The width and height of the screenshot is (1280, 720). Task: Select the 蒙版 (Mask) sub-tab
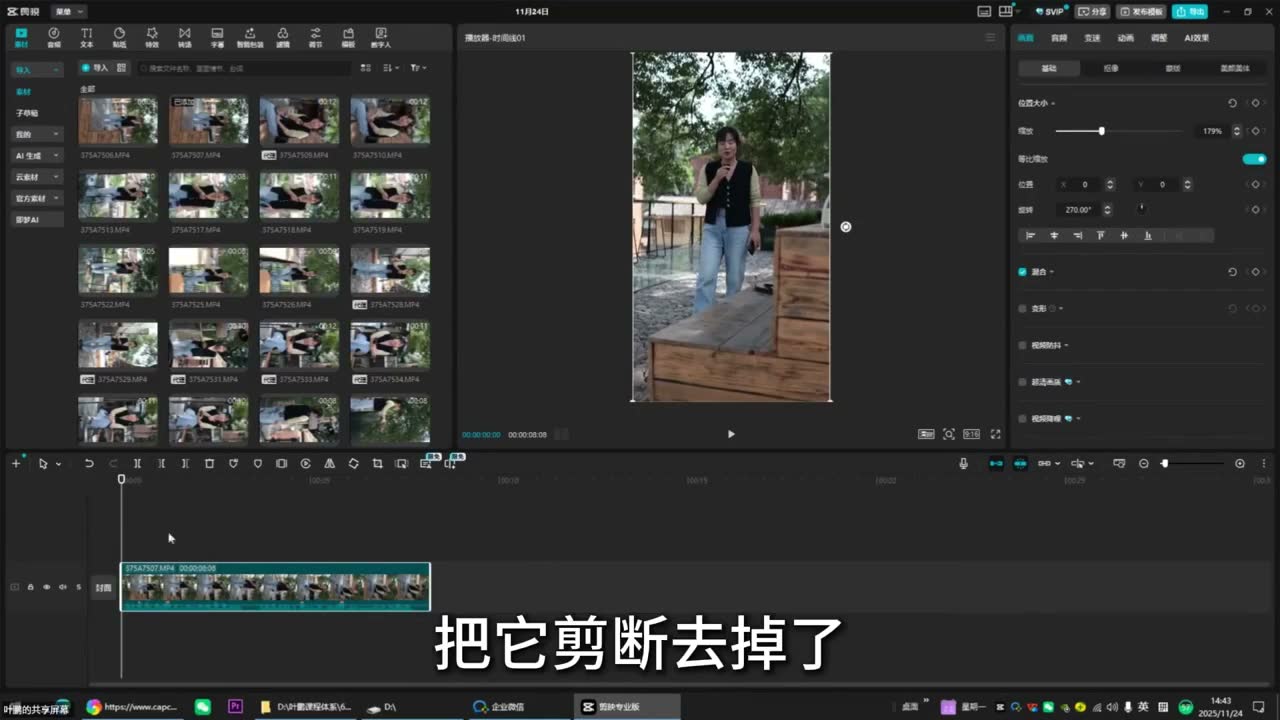pyautogui.click(x=1173, y=68)
